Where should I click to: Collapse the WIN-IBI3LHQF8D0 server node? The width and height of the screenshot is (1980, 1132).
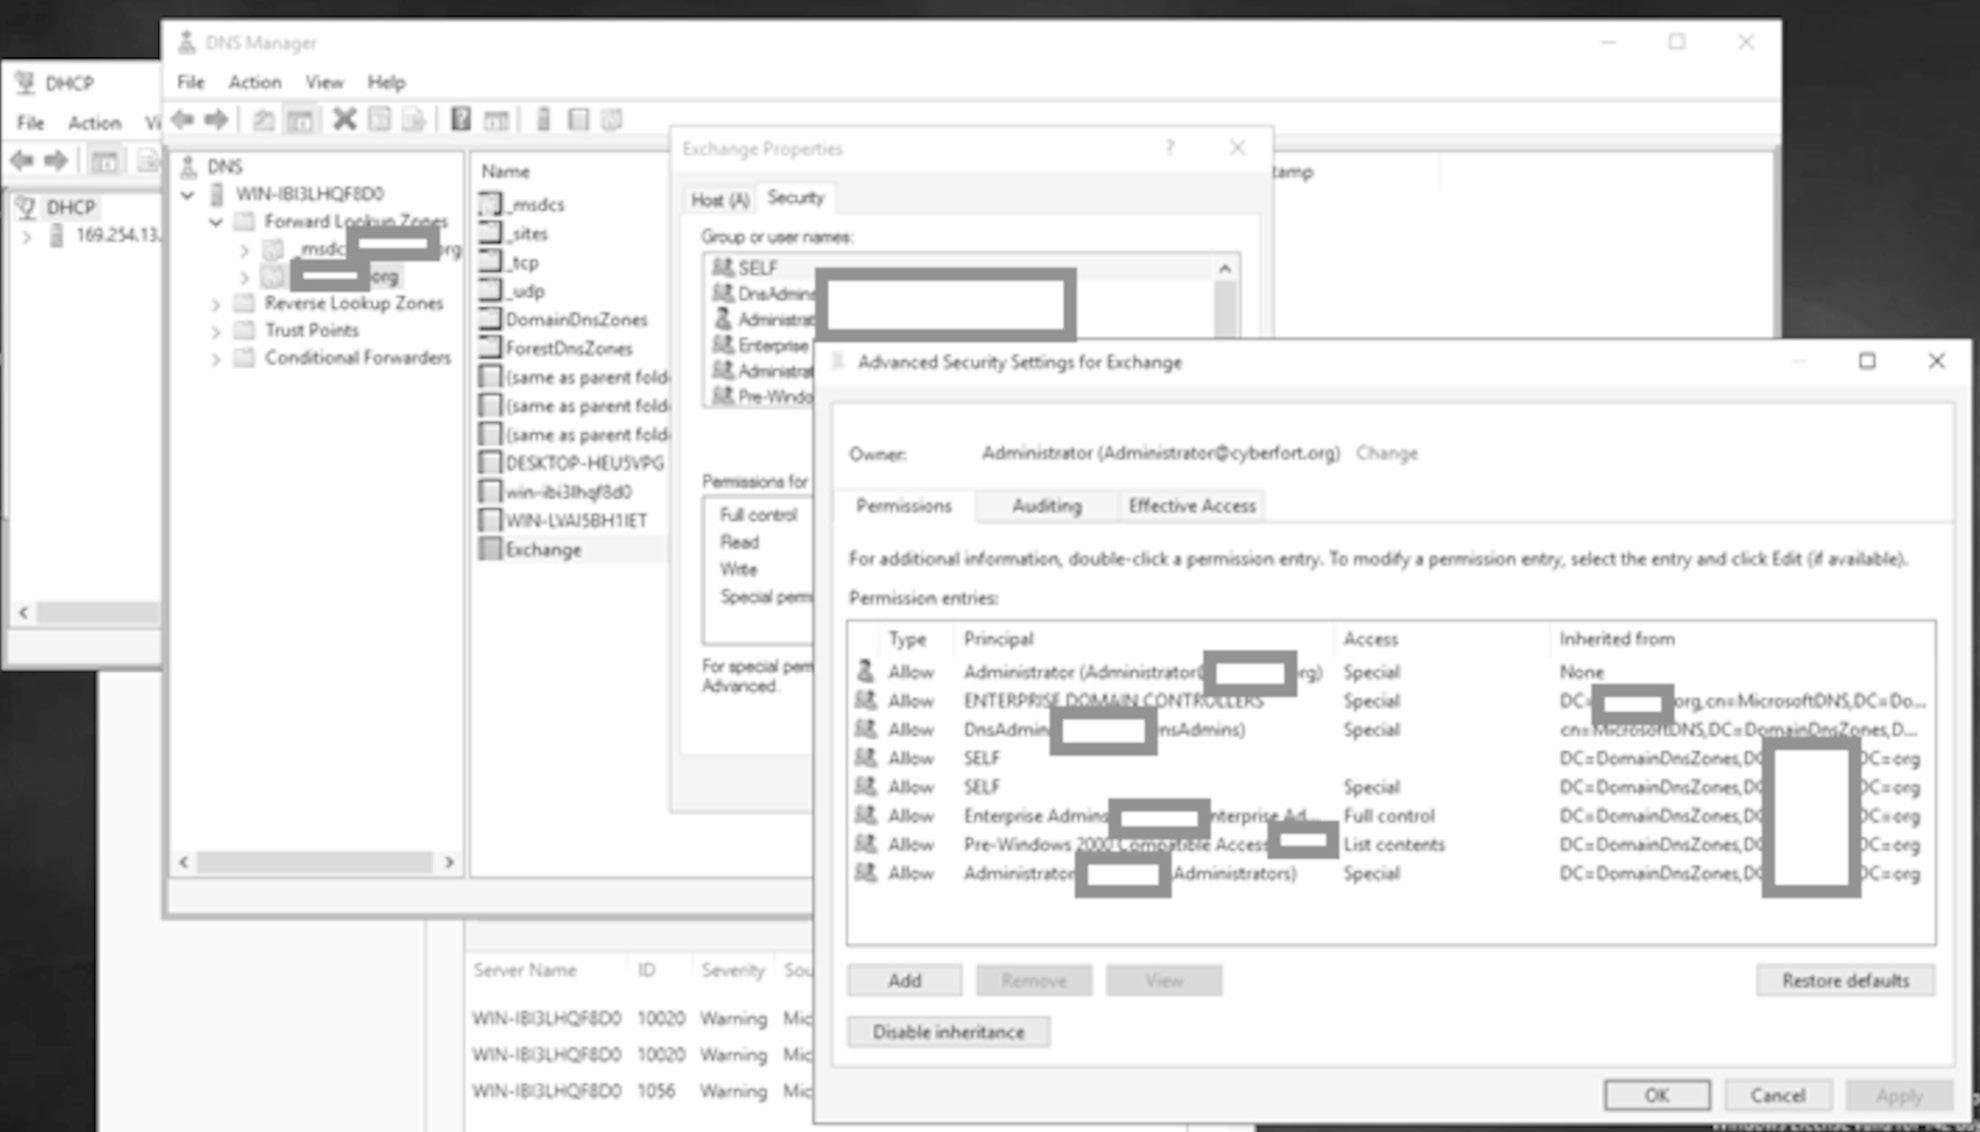188,194
